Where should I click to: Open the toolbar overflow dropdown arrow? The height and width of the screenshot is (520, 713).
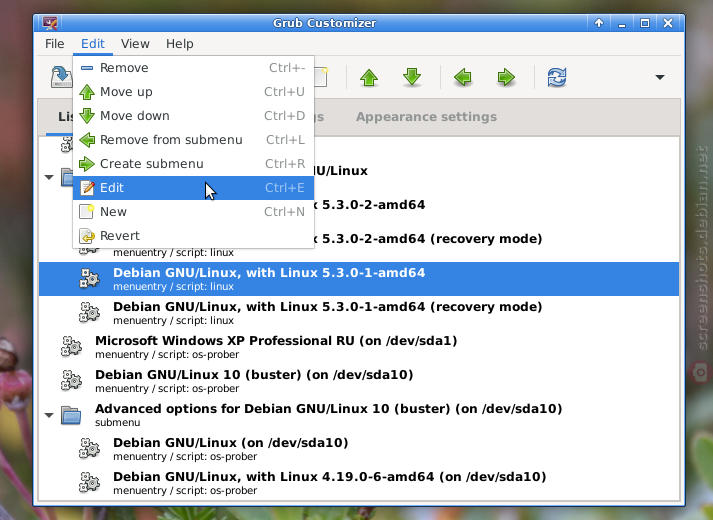point(660,77)
